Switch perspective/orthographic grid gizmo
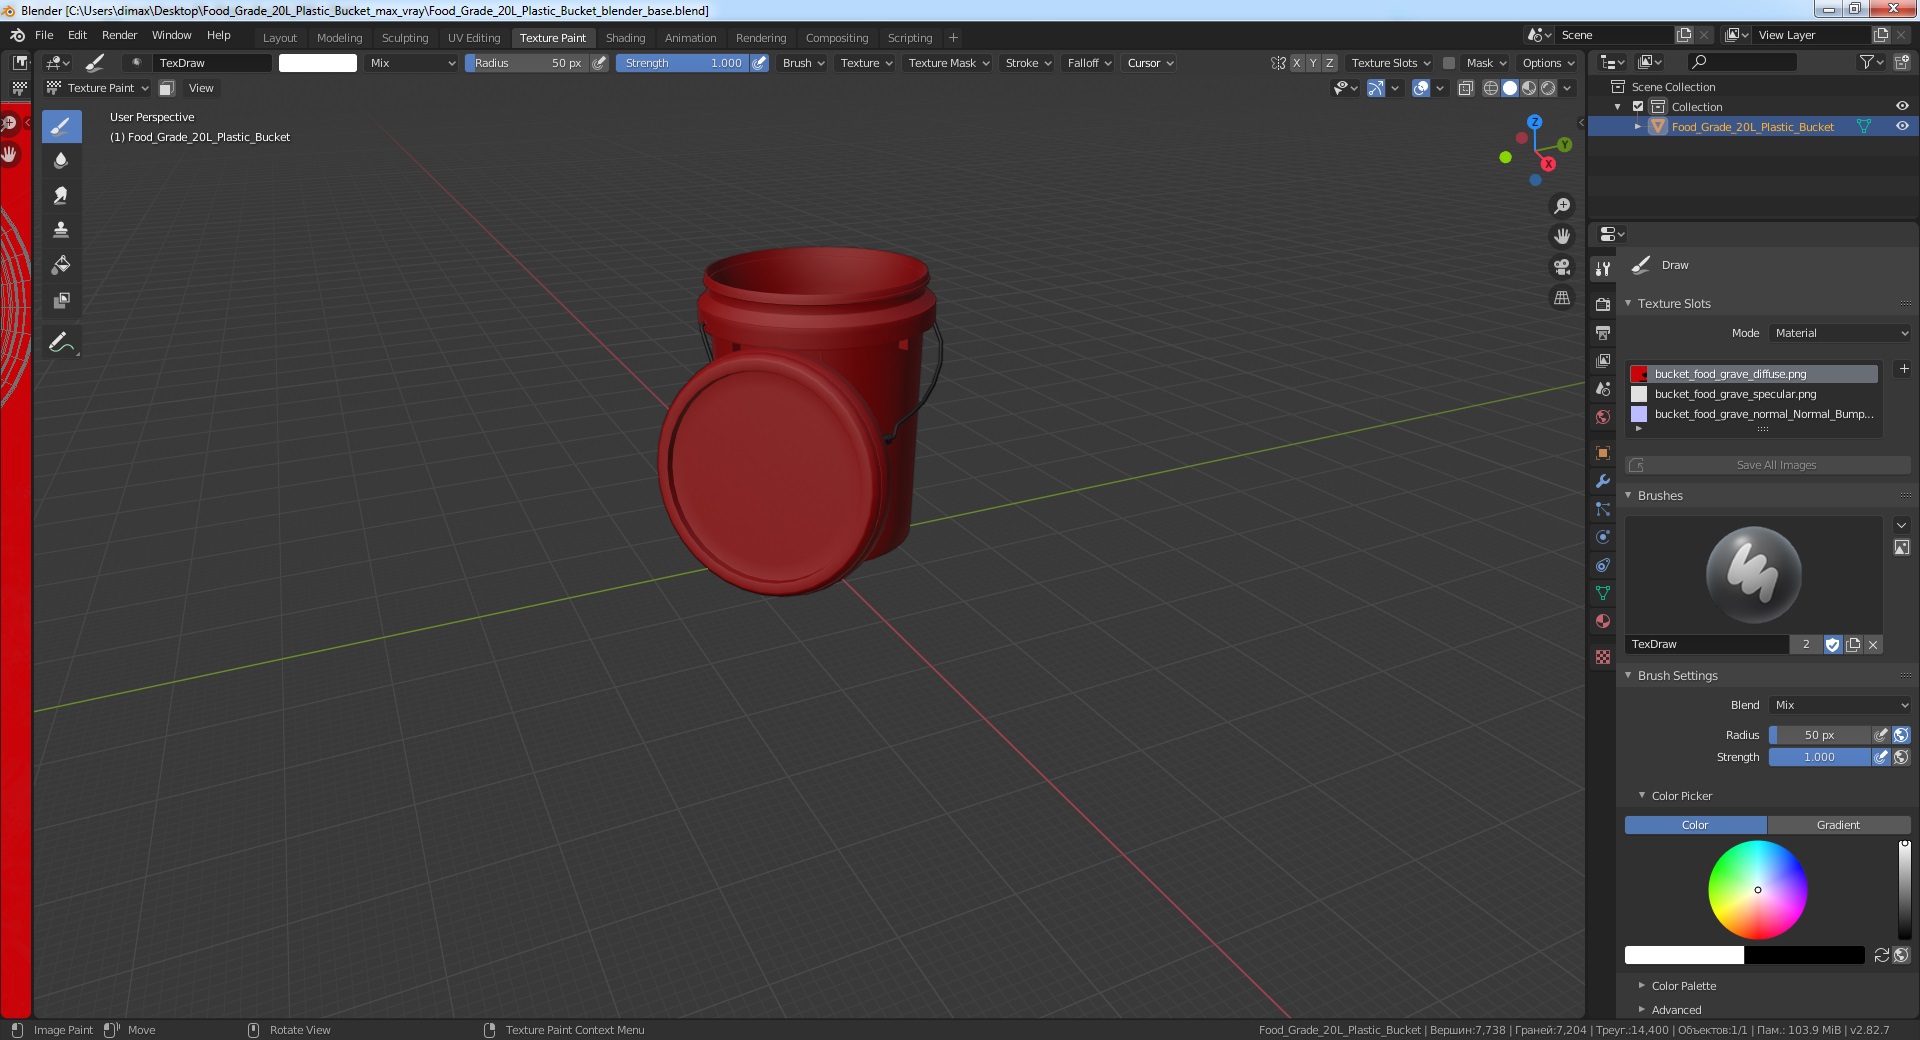This screenshot has height=1040, width=1920. coord(1561,298)
